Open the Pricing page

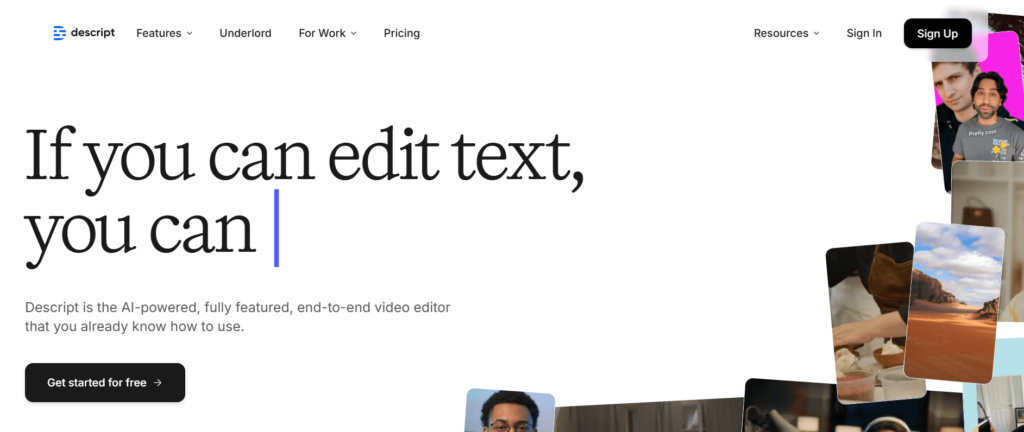click(x=402, y=33)
